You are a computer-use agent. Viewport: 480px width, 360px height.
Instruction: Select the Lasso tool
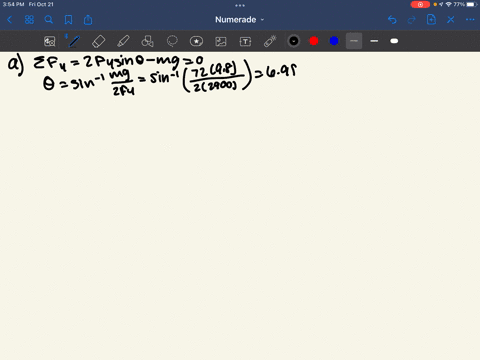click(172, 41)
